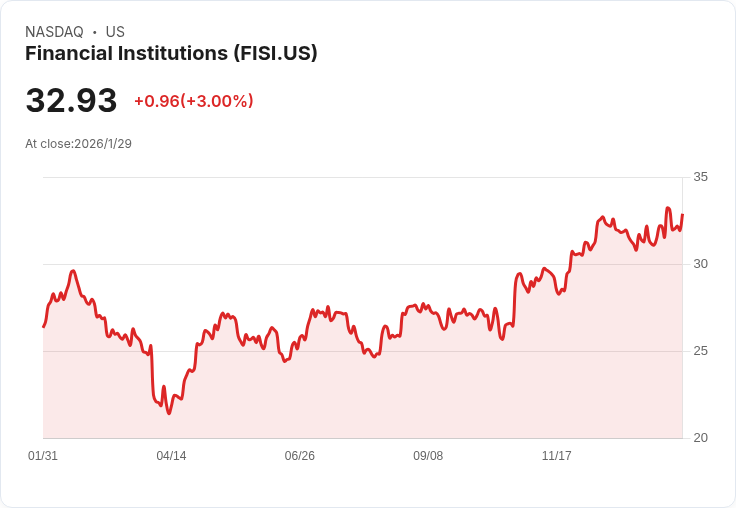Select the 04/14 date marker
Image resolution: width=736 pixels, height=508 pixels.
pos(171,456)
